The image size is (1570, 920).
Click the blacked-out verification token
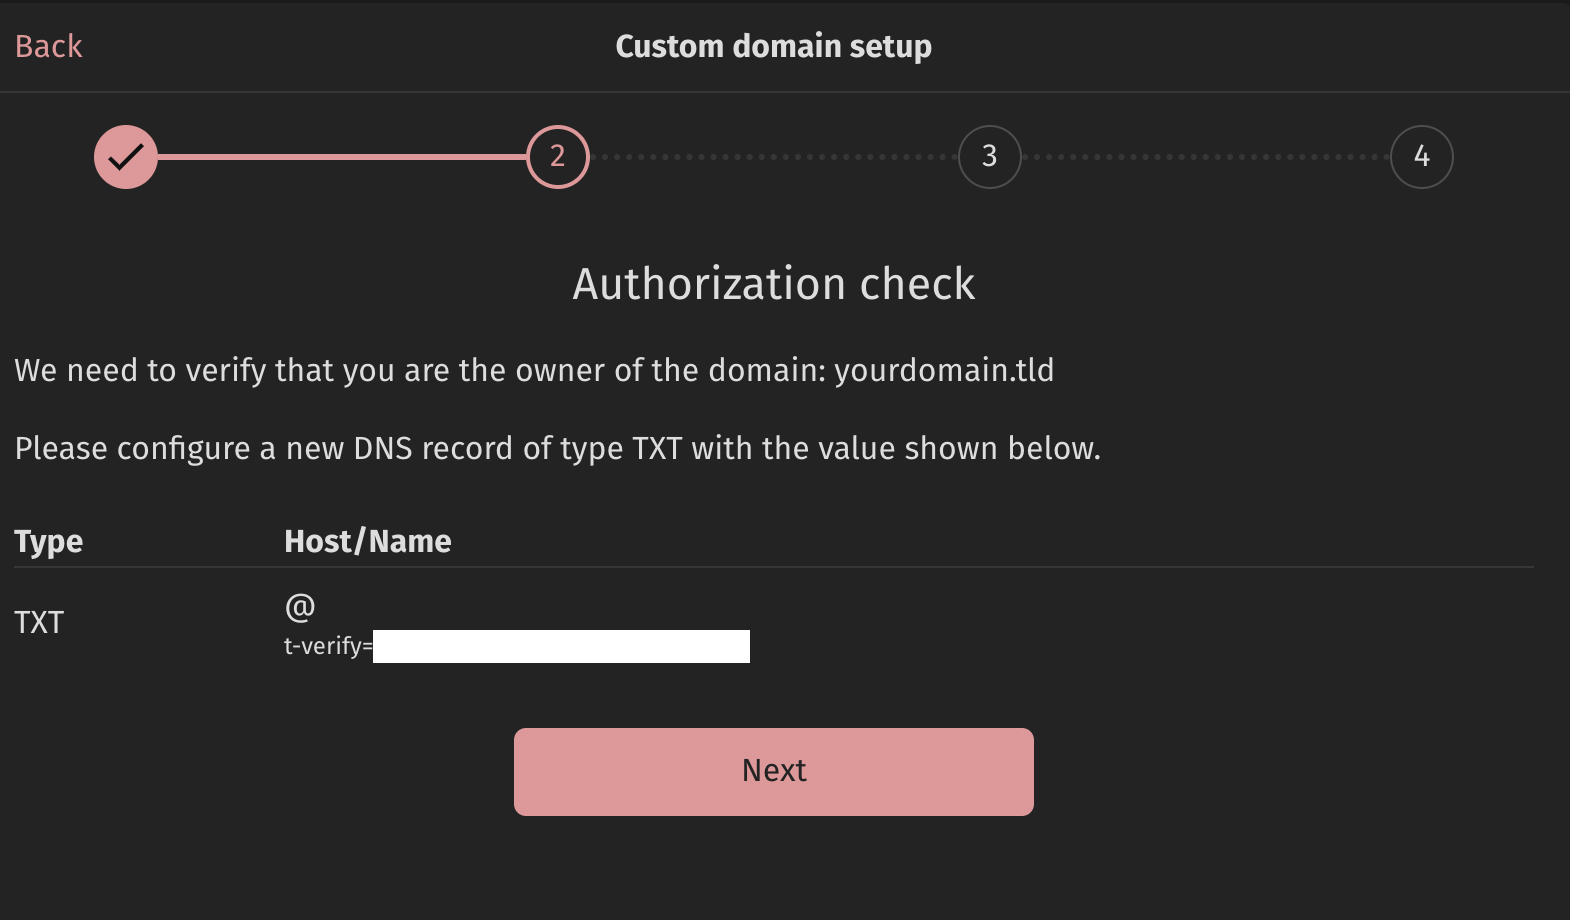point(561,646)
